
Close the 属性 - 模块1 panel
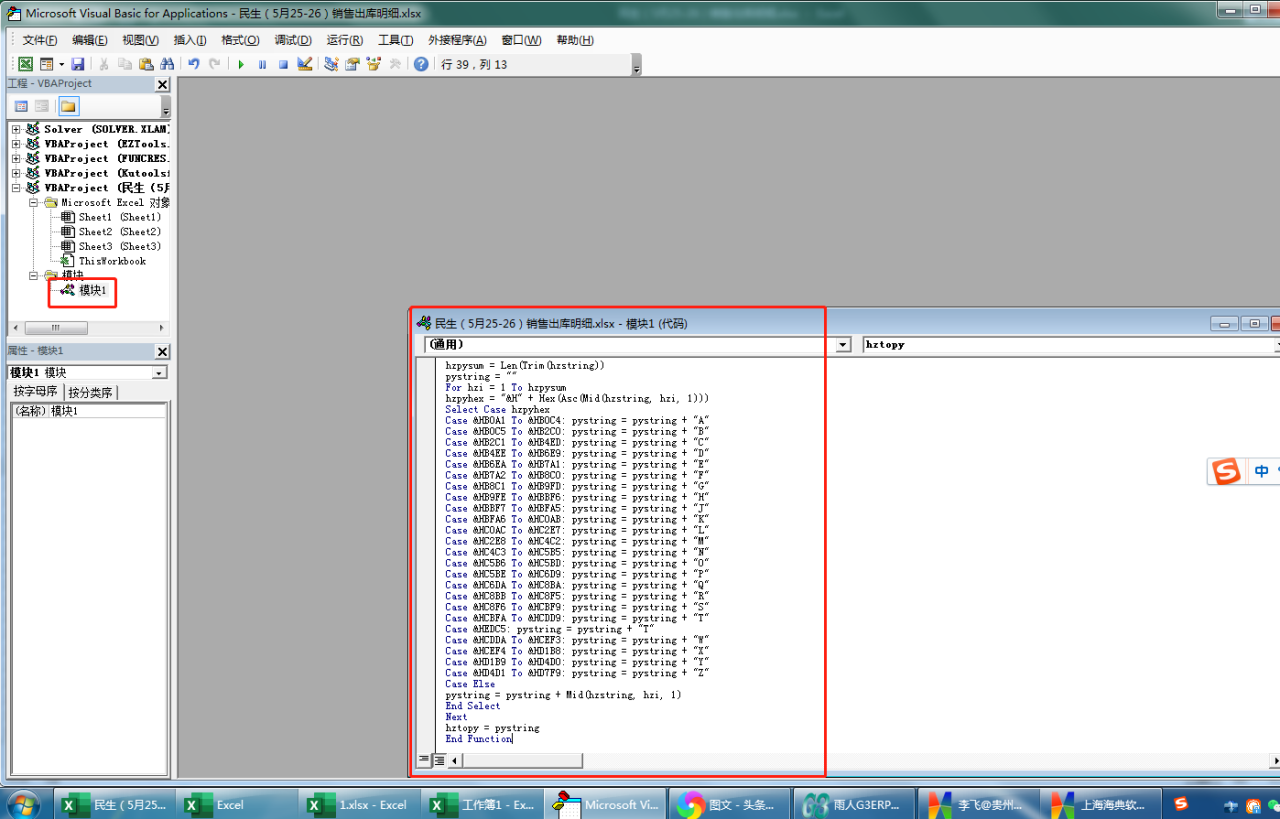163,352
